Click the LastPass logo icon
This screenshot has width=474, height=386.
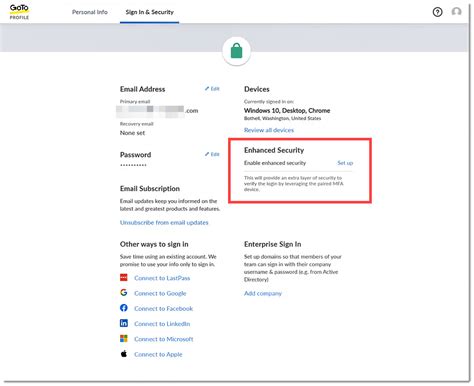[x=124, y=278]
